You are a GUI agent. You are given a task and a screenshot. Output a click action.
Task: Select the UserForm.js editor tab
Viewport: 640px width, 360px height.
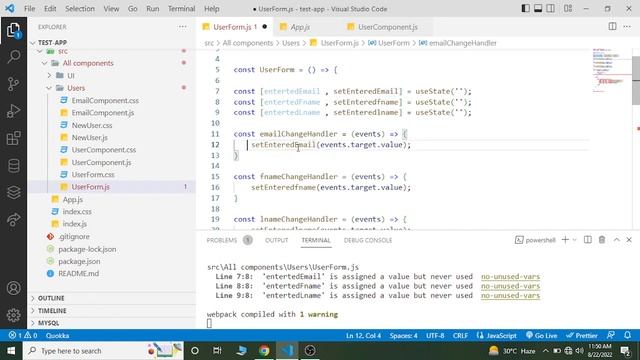(235, 27)
